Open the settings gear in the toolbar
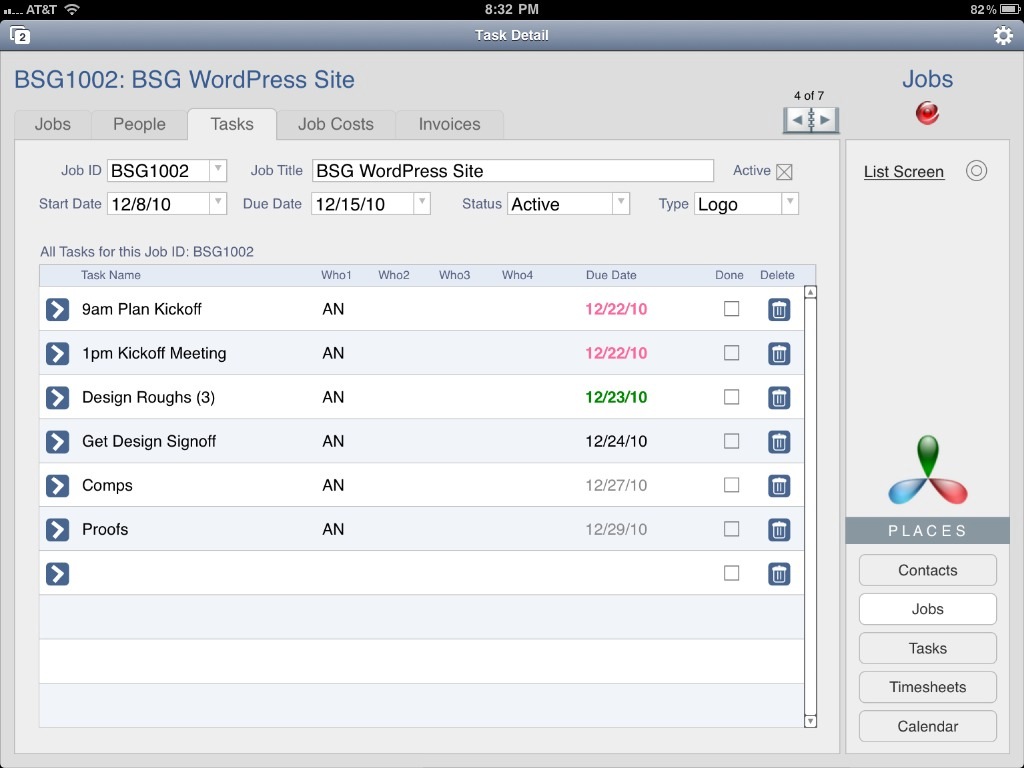This screenshot has width=1024, height=768. [x=1003, y=34]
